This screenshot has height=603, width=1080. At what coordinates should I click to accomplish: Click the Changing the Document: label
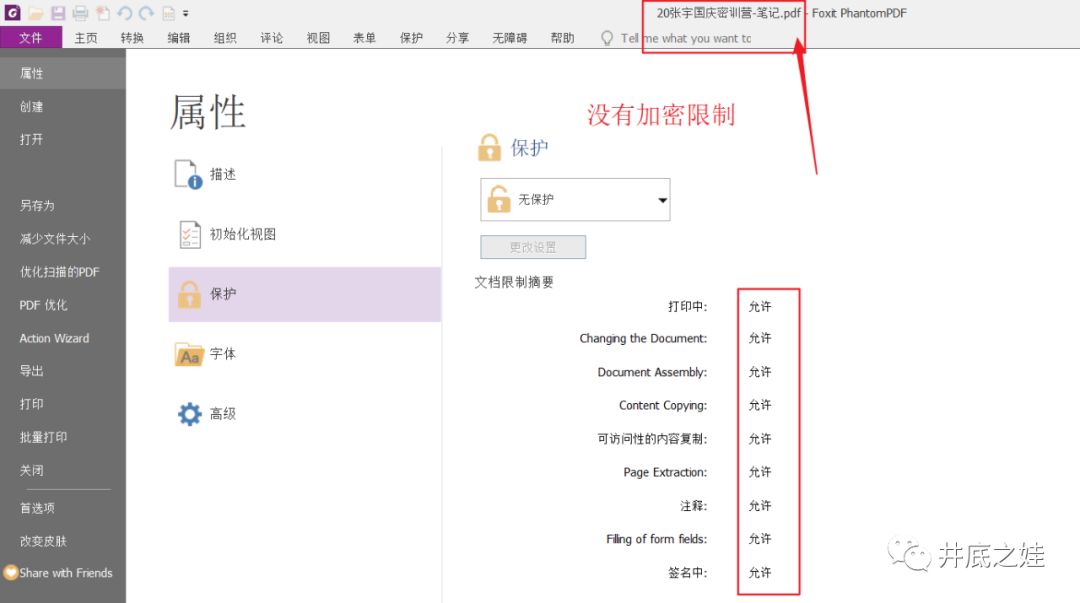click(643, 338)
